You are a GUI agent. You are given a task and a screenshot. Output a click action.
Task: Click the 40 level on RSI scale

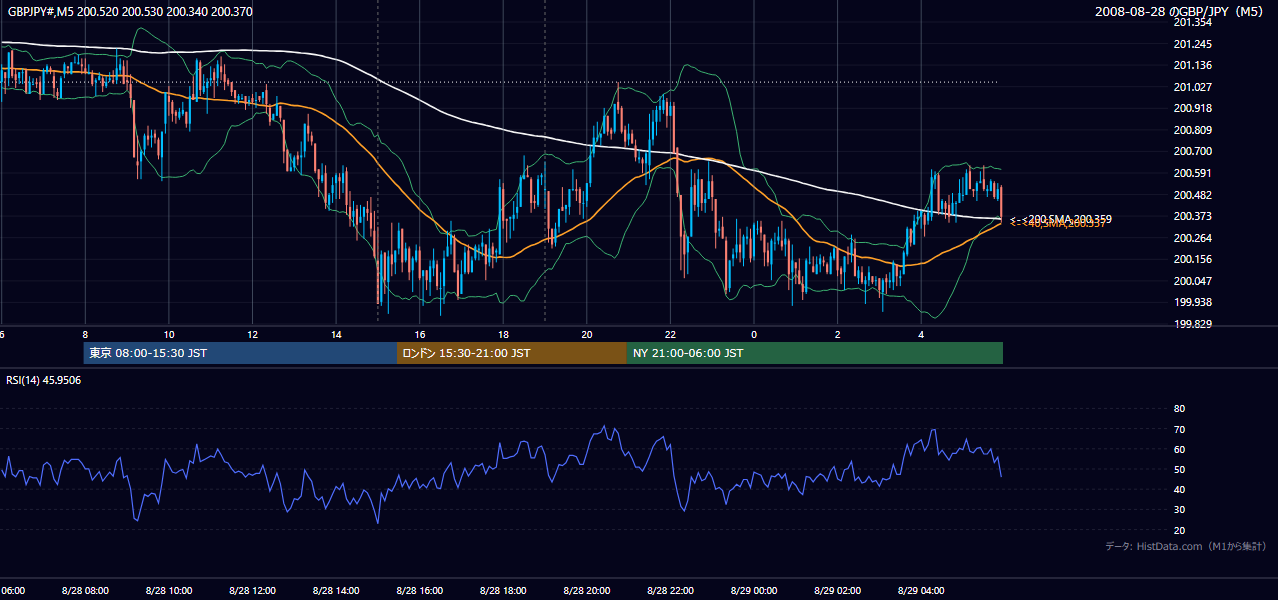click(x=1179, y=489)
